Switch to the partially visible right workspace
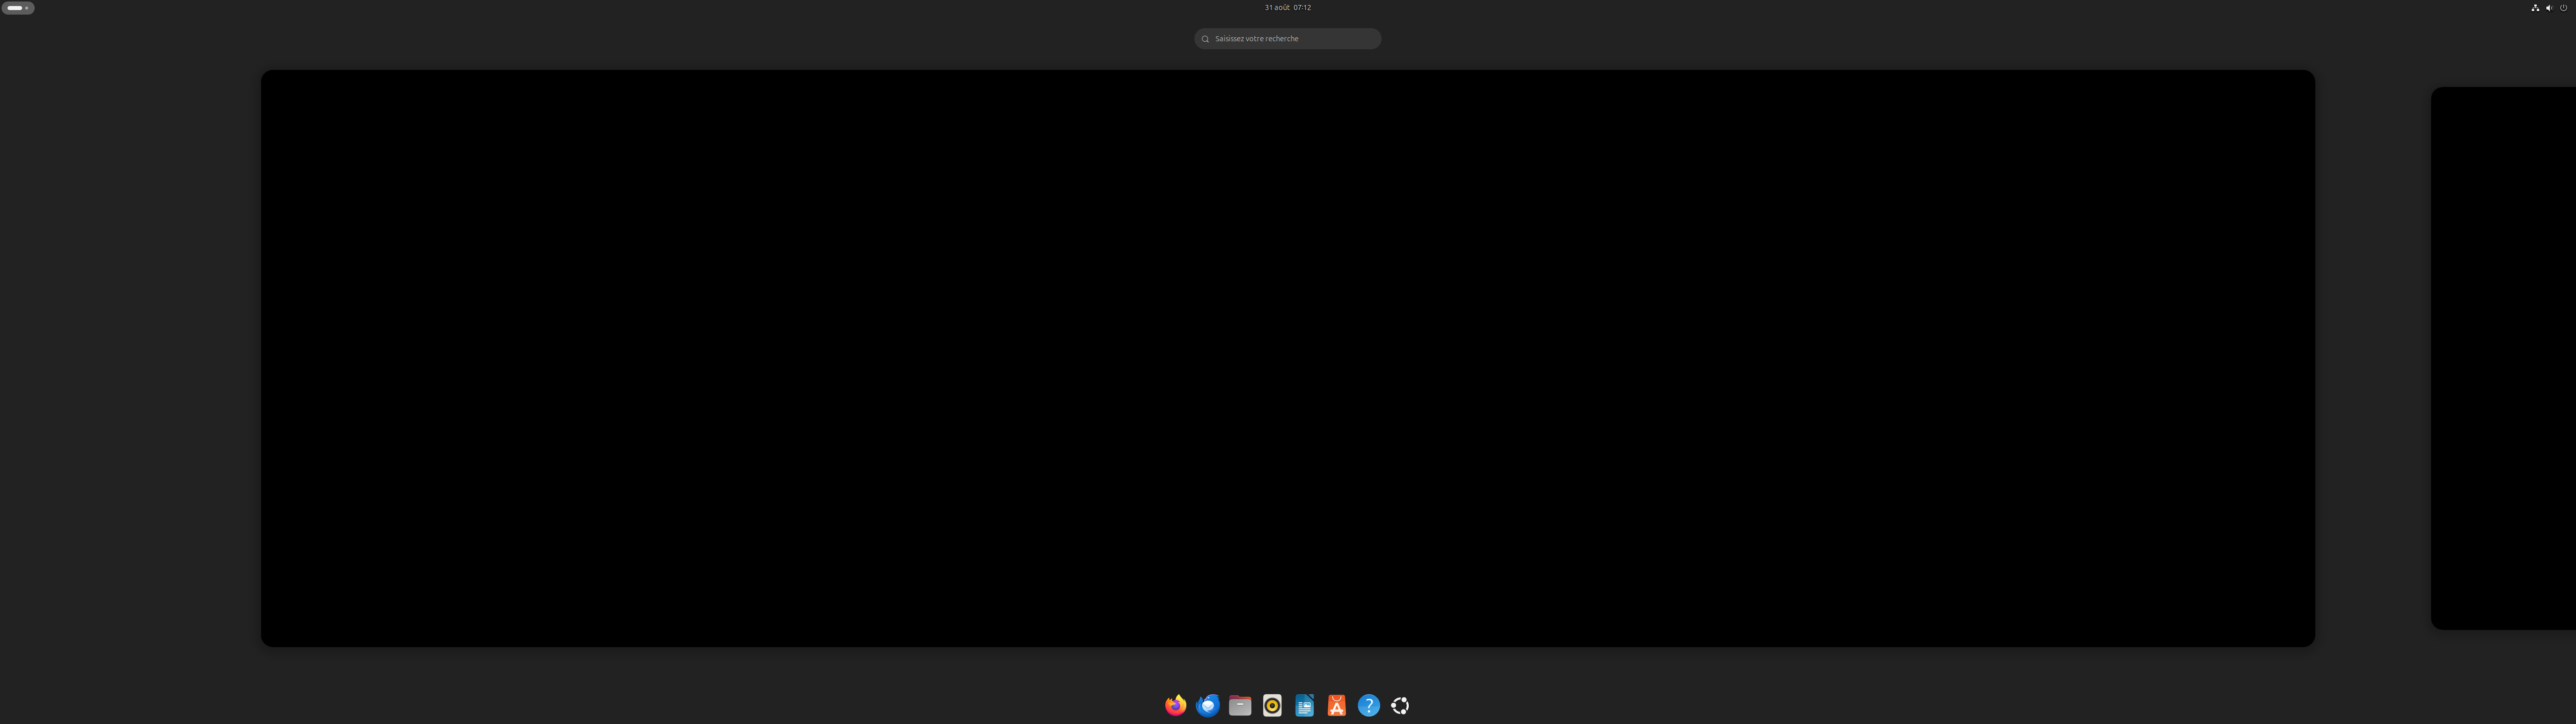Screen dimensions: 2576x724 pos(2504,358)
